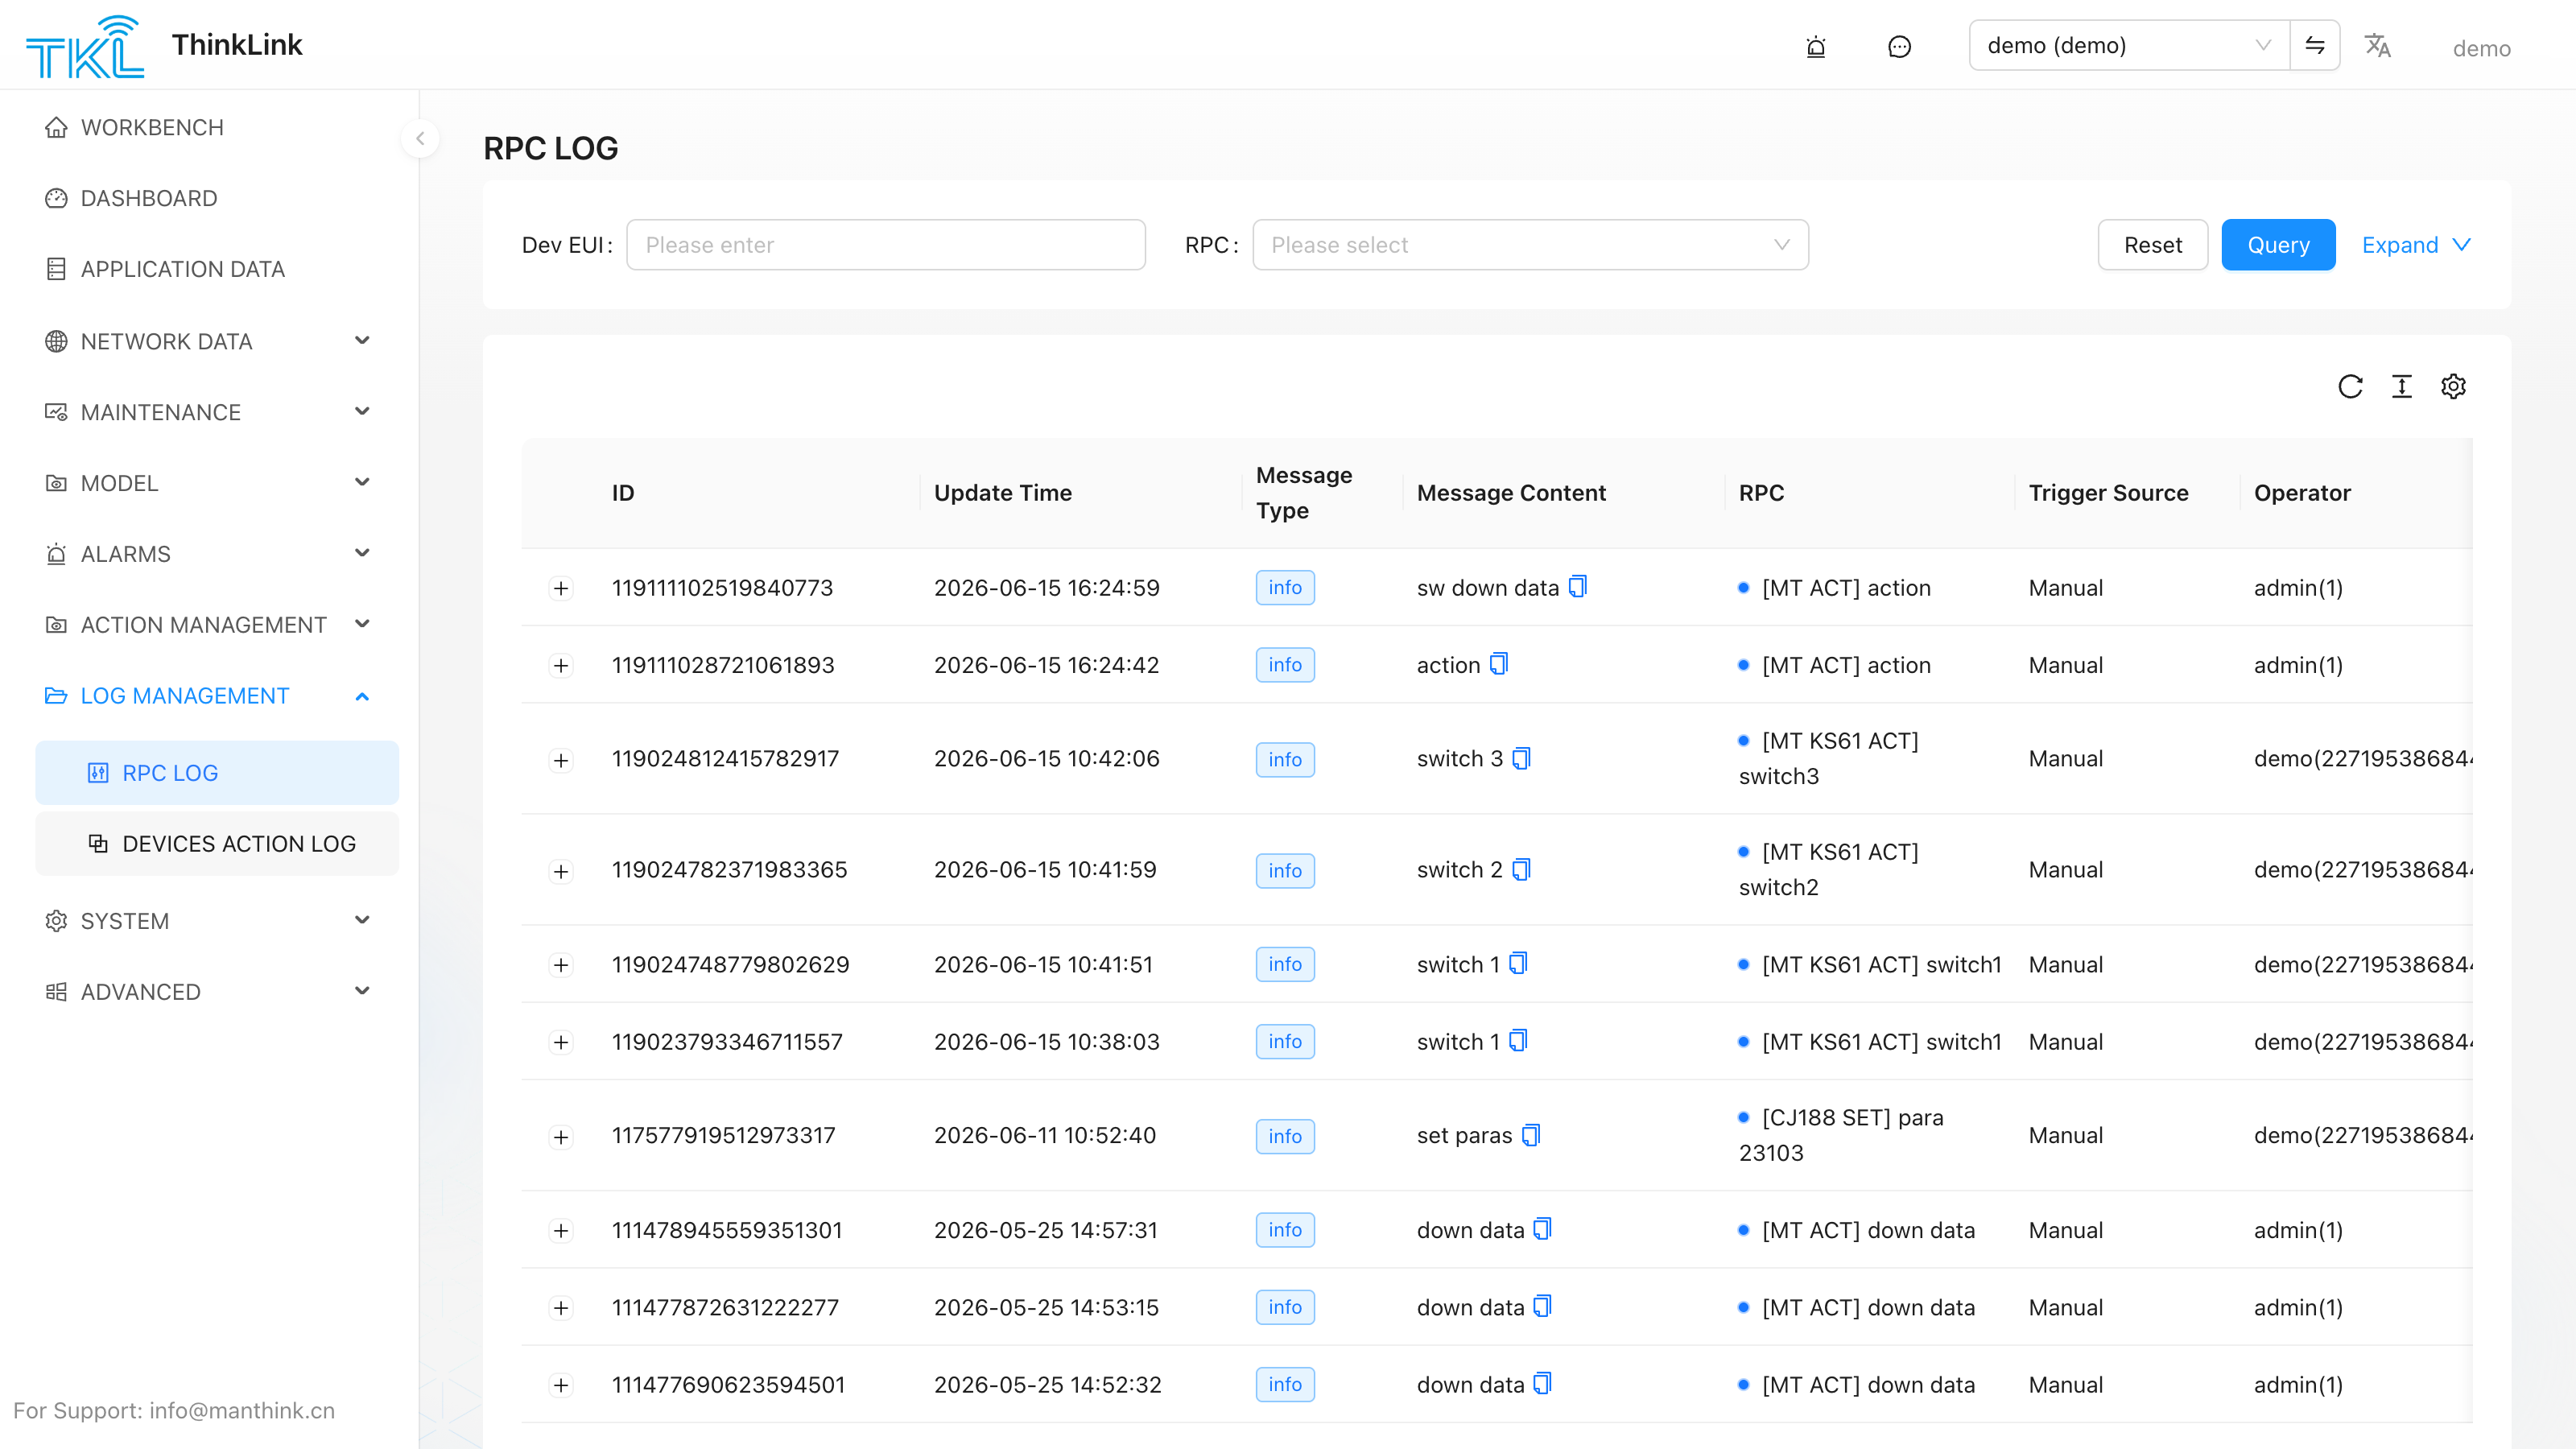Expand row 111478945559351301
Viewport: 2576px width, 1449px height.
[x=561, y=1231]
